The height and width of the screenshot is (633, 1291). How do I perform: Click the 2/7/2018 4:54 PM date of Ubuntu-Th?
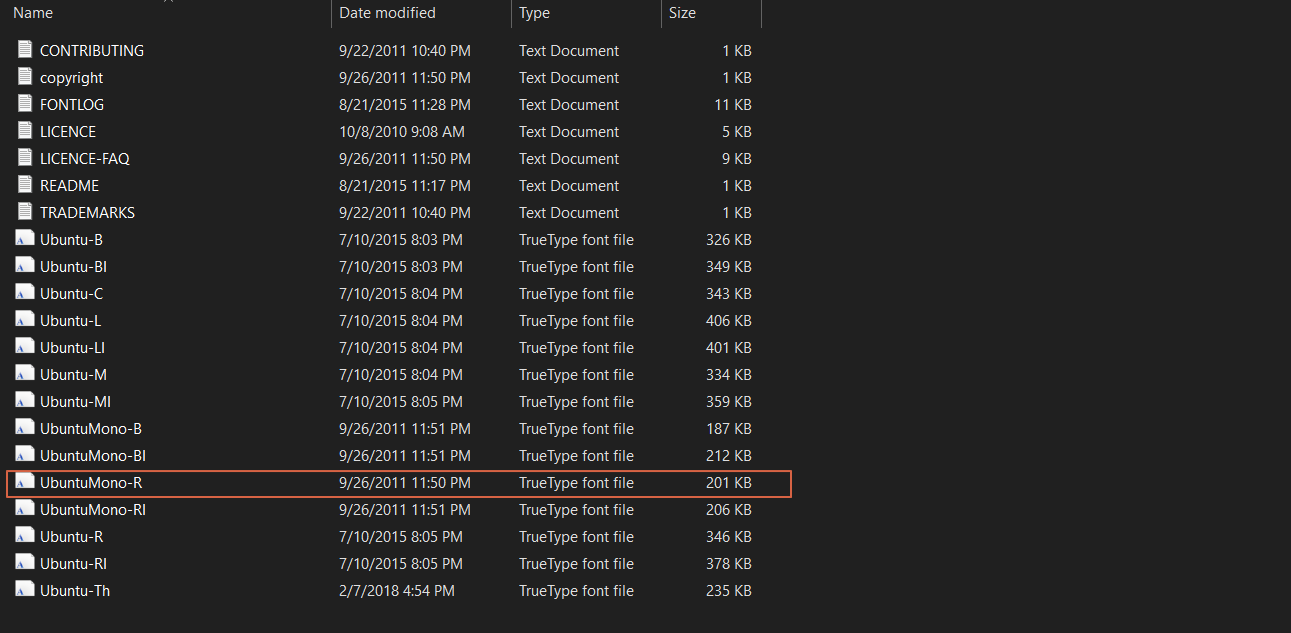(x=397, y=590)
